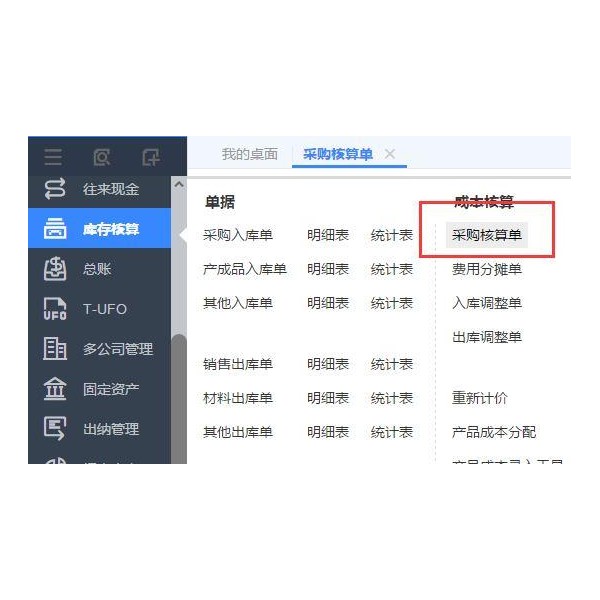Click the sidebar vertical scrollbar thumb
The image size is (600, 600).
[179, 398]
